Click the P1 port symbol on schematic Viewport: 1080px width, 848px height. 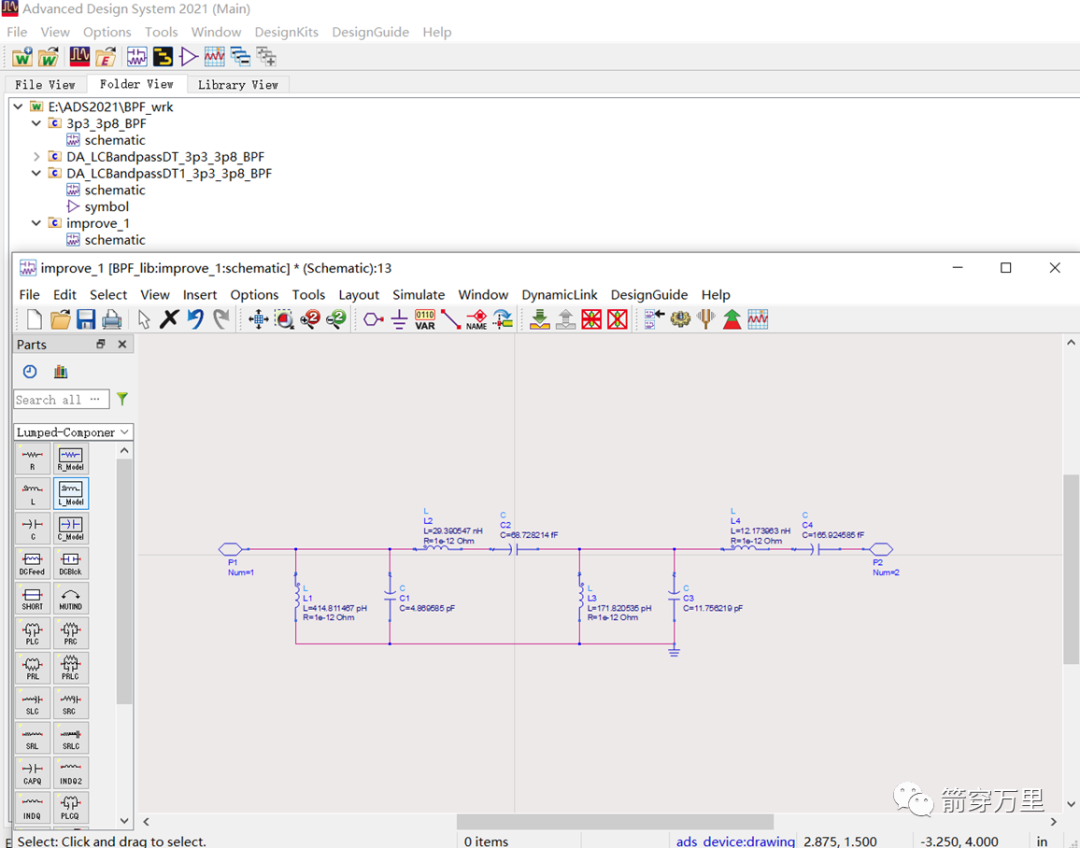pyautogui.click(x=231, y=549)
